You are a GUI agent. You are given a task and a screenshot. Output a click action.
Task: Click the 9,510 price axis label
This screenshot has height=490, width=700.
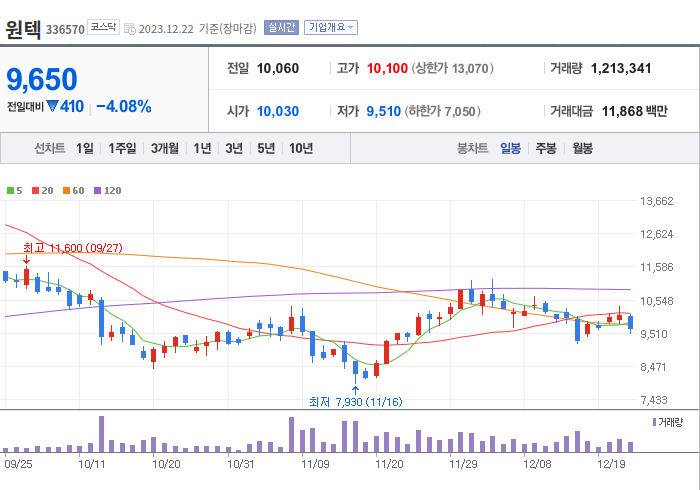654,334
